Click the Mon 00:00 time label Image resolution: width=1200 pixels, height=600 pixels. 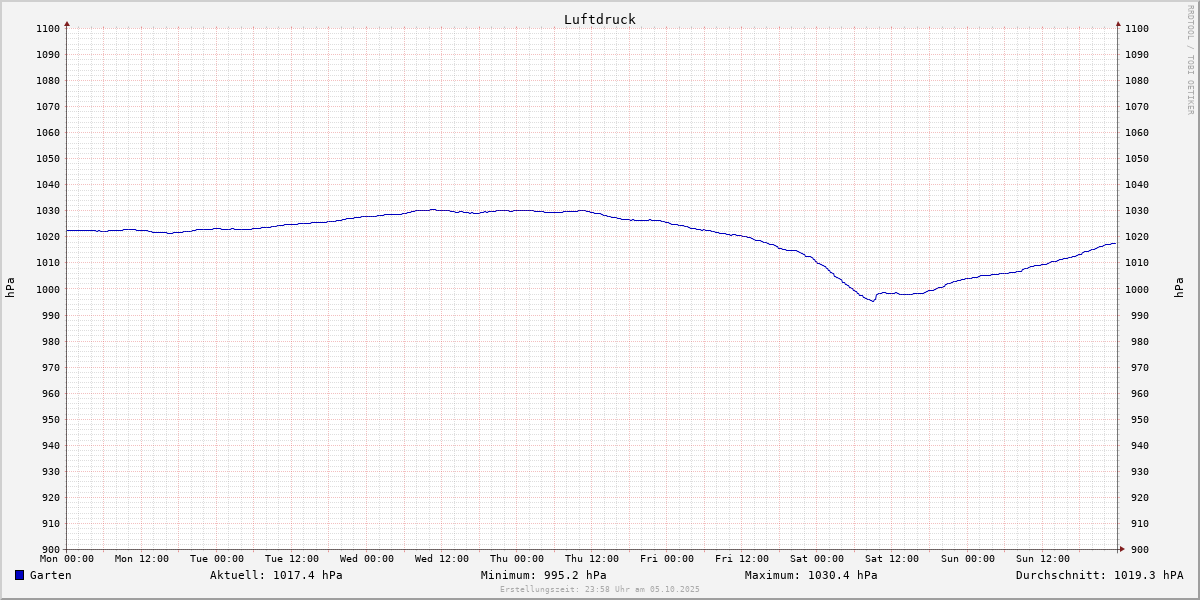(x=67, y=559)
